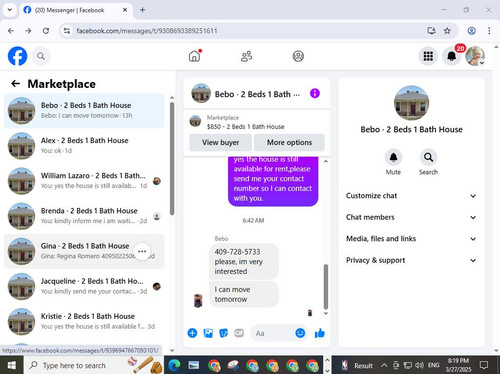500x374 pixels.
Task: Open the Chrome three-dot menu
Action: (489, 31)
